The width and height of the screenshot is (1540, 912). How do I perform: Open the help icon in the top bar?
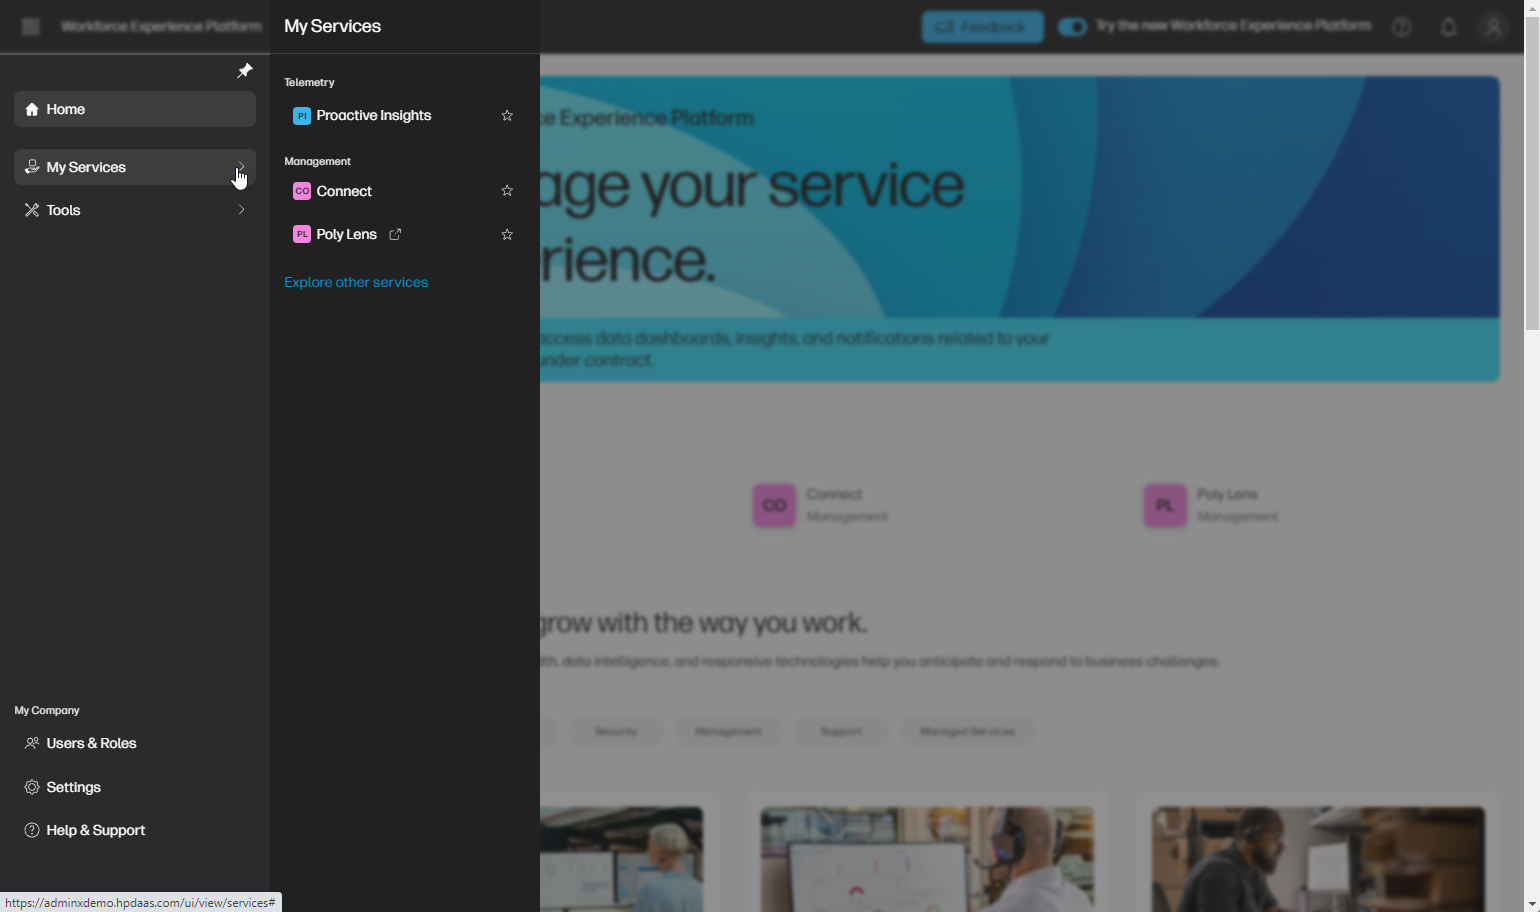tap(1401, 27)
